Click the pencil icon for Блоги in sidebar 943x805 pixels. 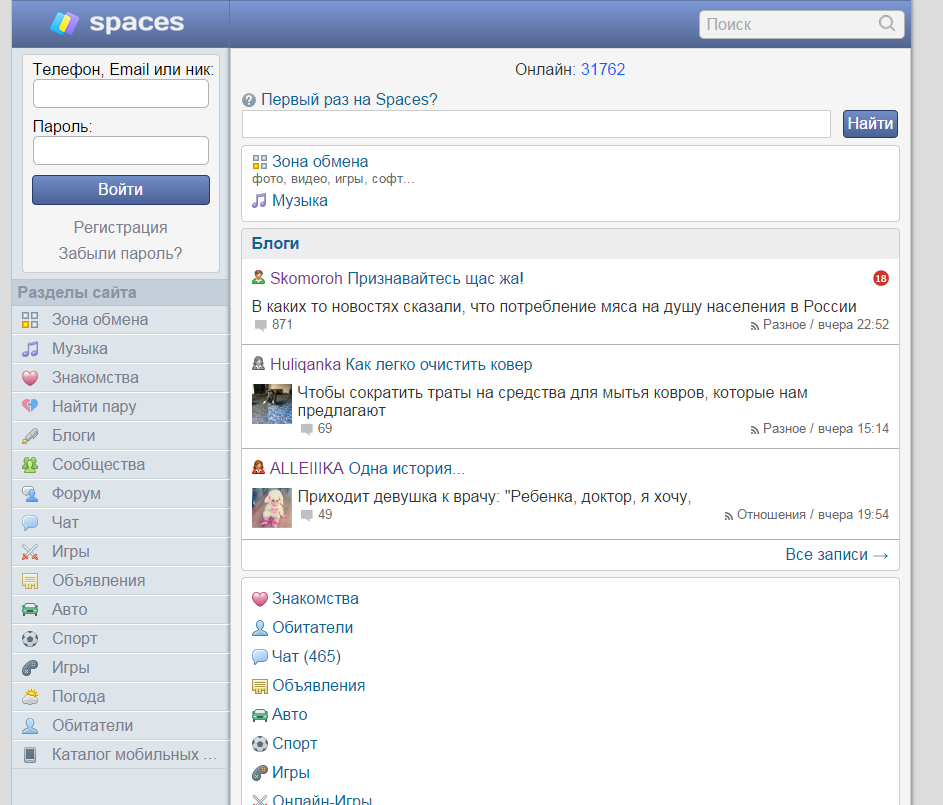pyautogui.click(x=30, y=436)
